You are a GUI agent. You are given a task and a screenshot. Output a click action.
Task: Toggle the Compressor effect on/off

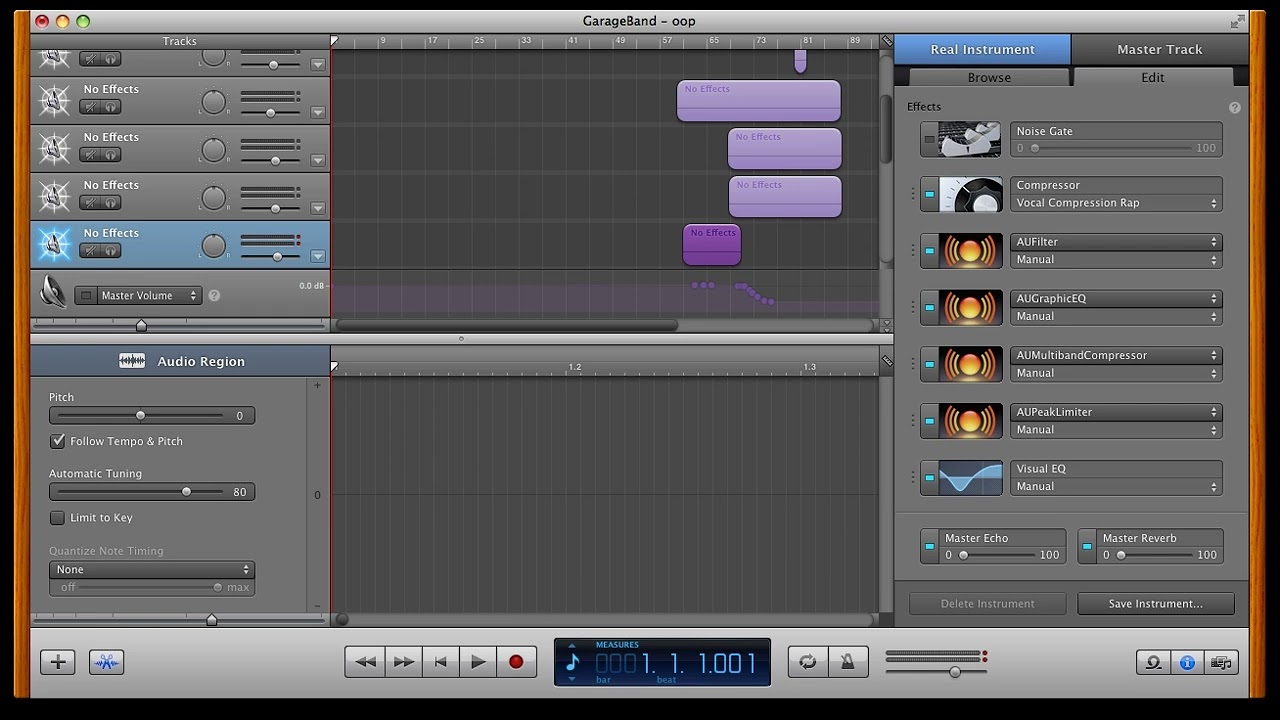(929, 194)
